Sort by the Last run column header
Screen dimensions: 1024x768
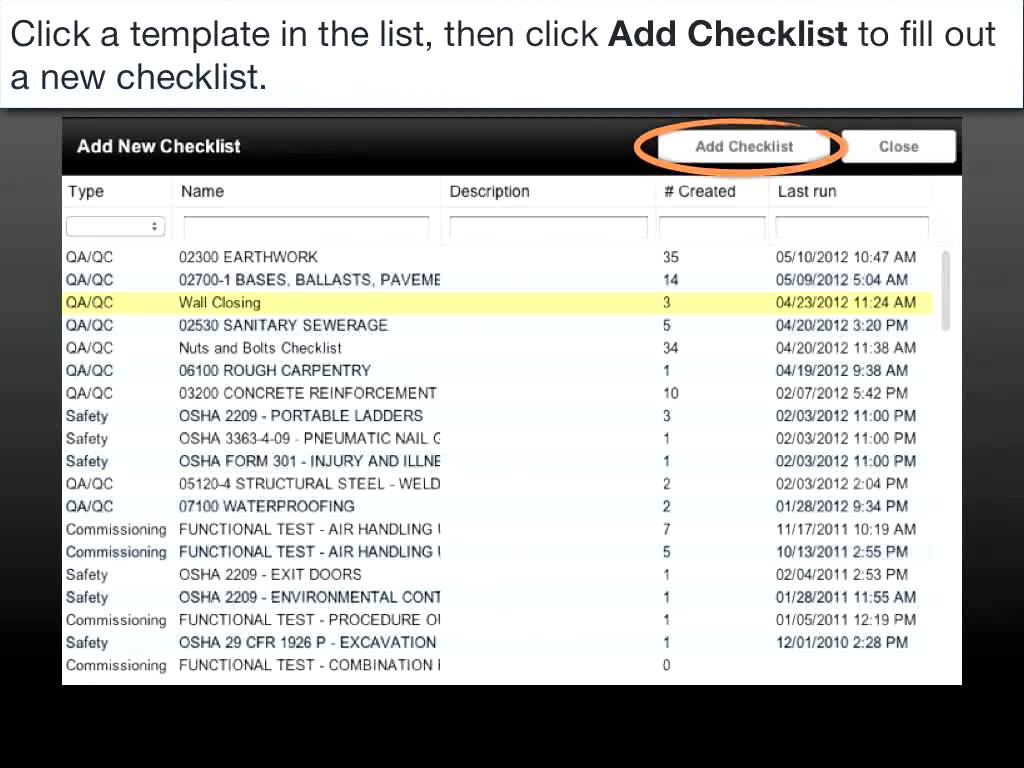tap(806, 191)
